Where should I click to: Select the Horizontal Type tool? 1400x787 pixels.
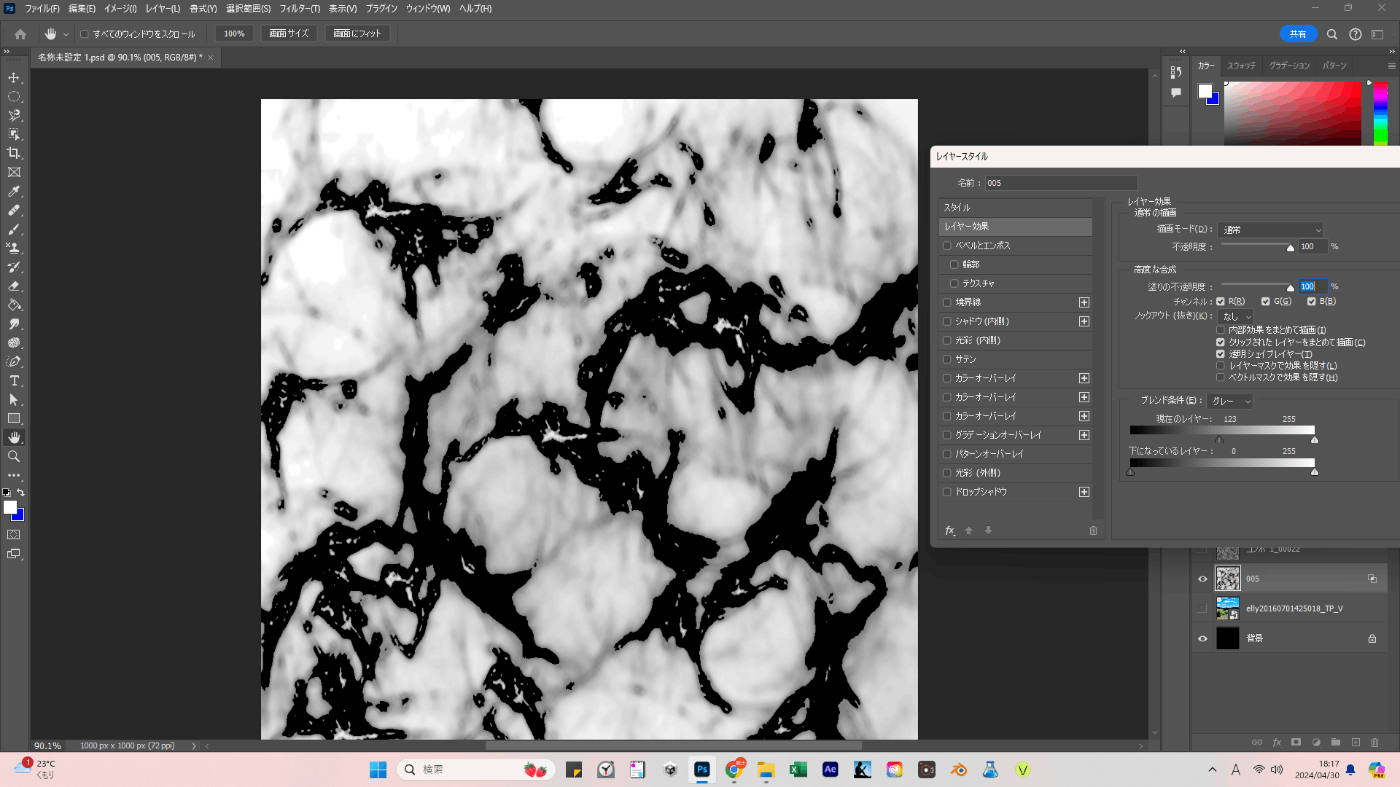(14, 381)
